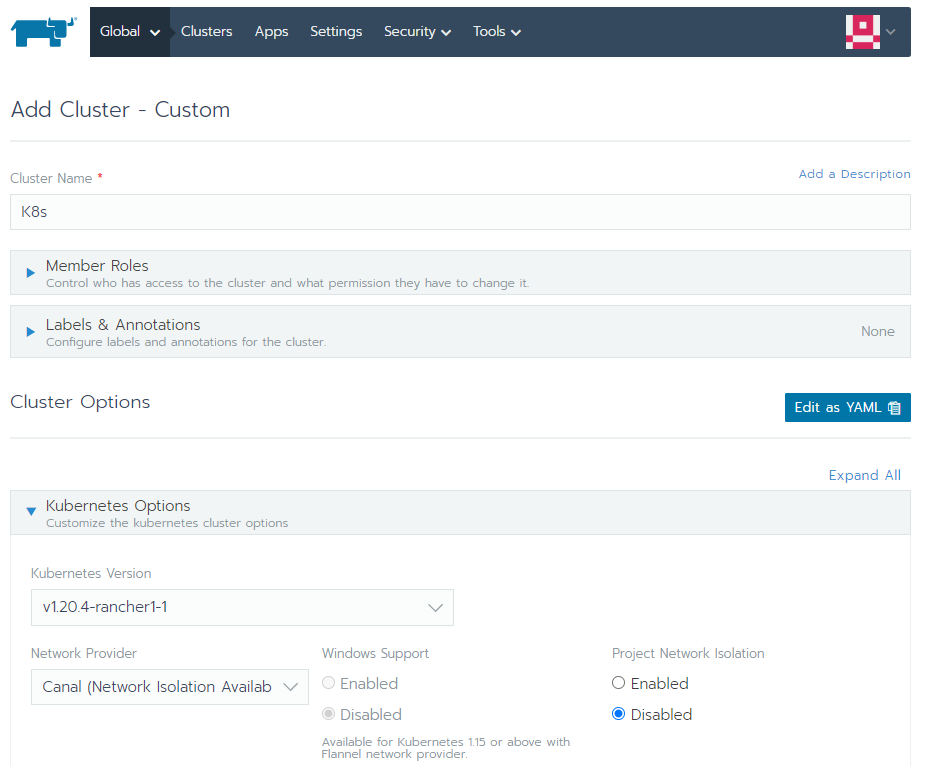Expand the Member Roles section

pos(460,272)
